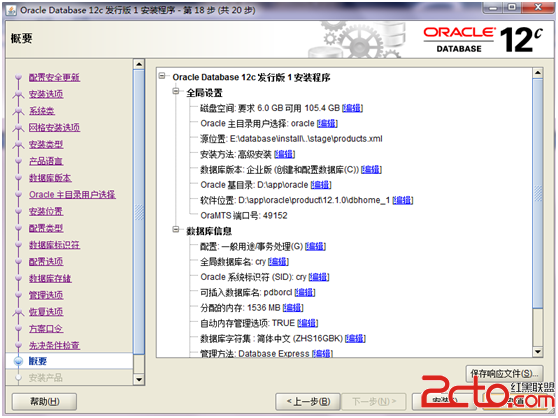558x418 pixels.
Task: Open the 方案口令 step
Action: click(46, 328)
